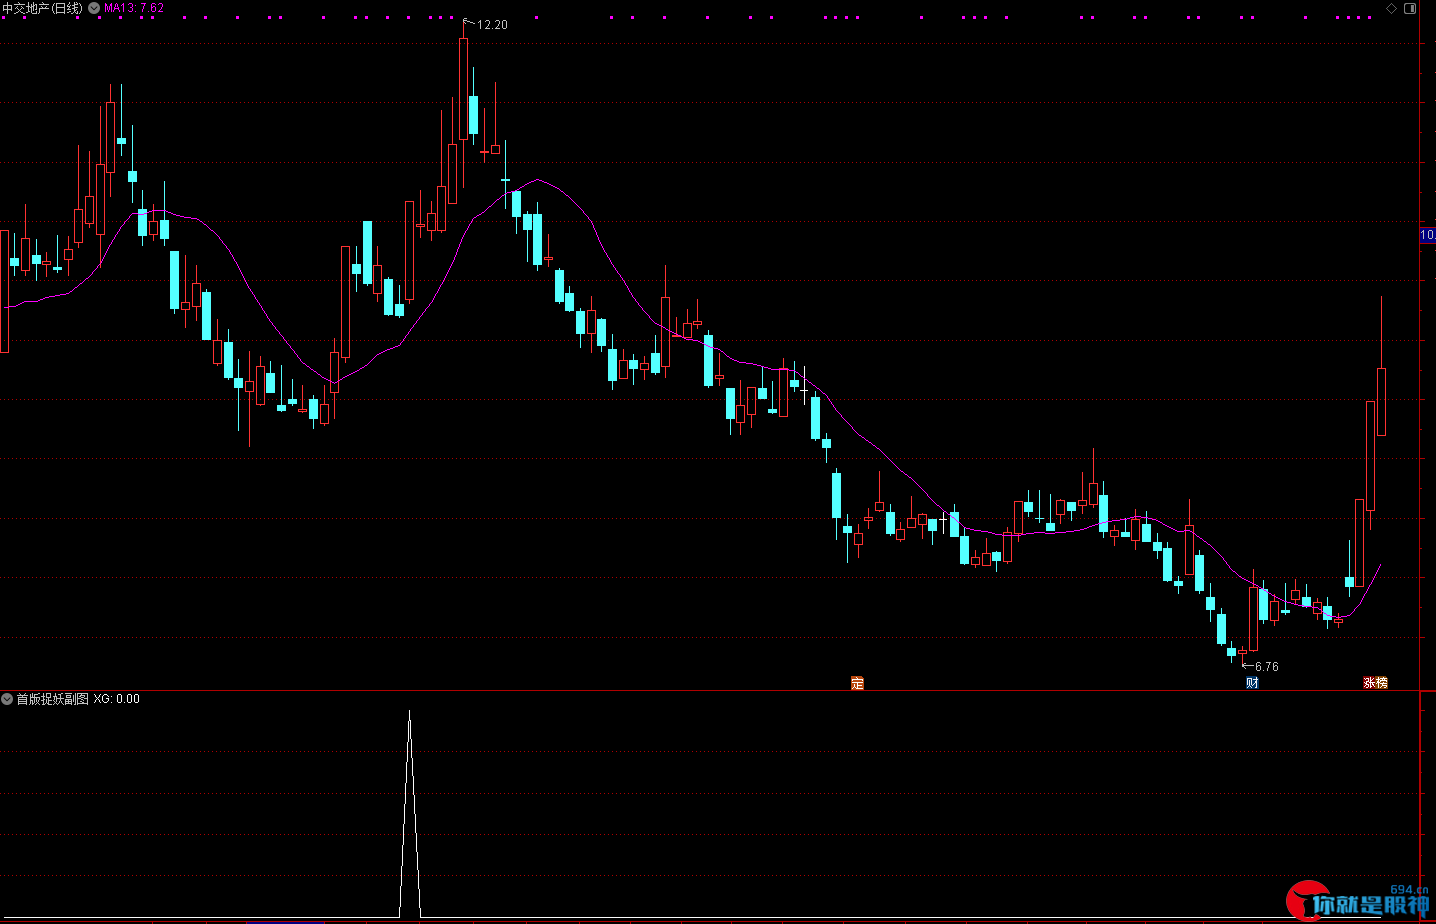Click the diamond marker icon at top right

click(x=1391, y=8)
